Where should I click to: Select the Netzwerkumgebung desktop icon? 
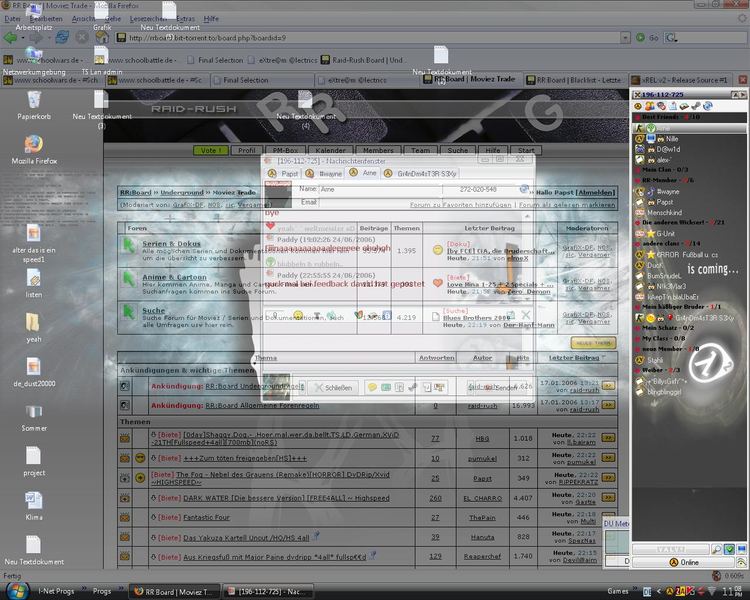tap(33, 61)
